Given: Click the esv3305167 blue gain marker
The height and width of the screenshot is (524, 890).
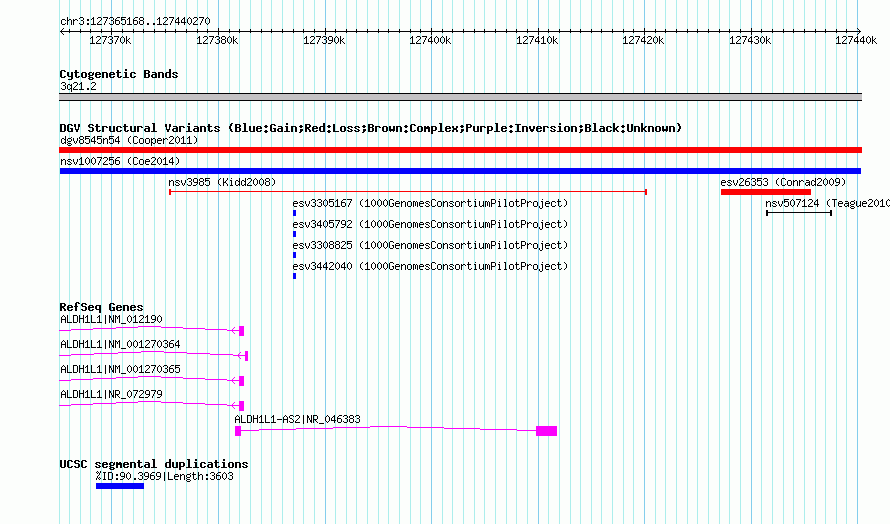Looking at the screenshot, I should (295, 213).
